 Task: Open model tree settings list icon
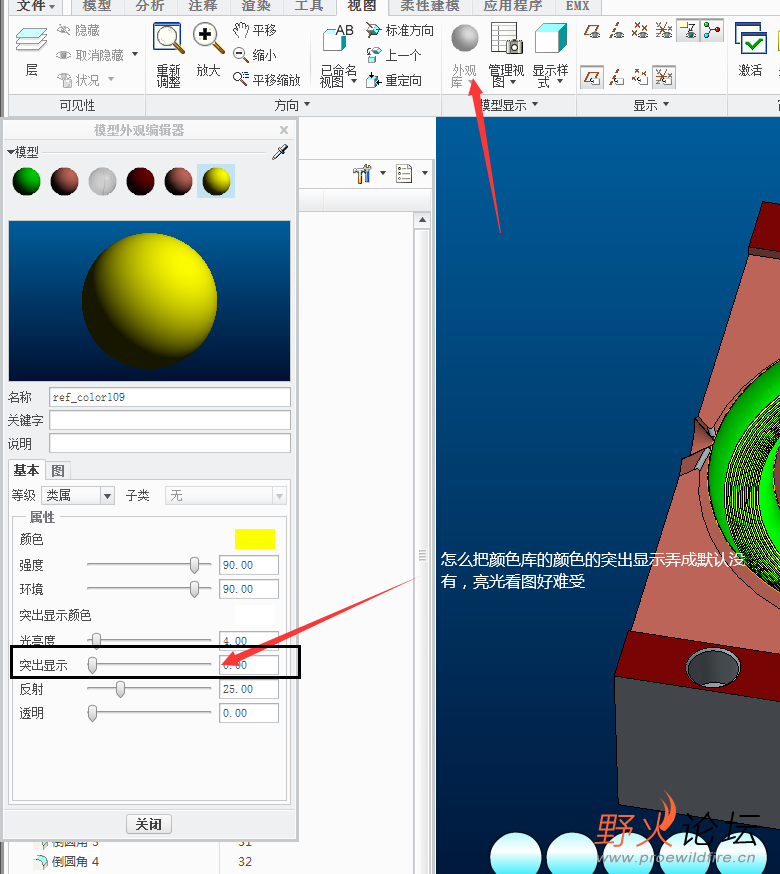pos(404,173)
